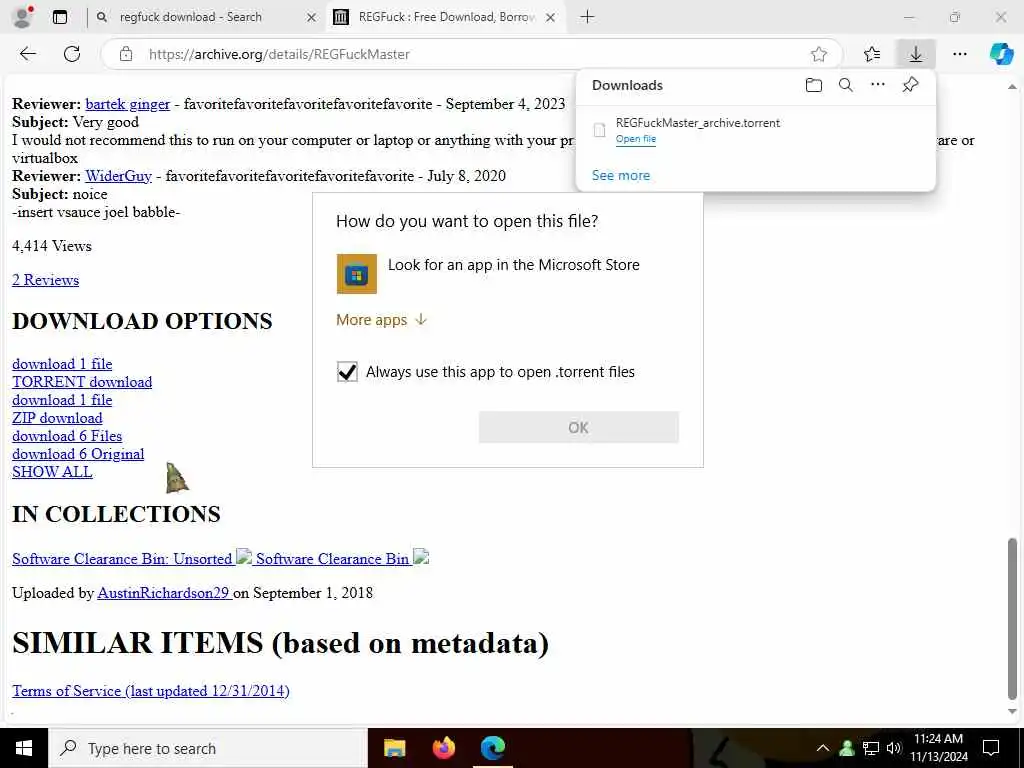The height and width of the screenshot is (768, 1024).
Task: Open the notification center icon
Action: pos(991,748)
